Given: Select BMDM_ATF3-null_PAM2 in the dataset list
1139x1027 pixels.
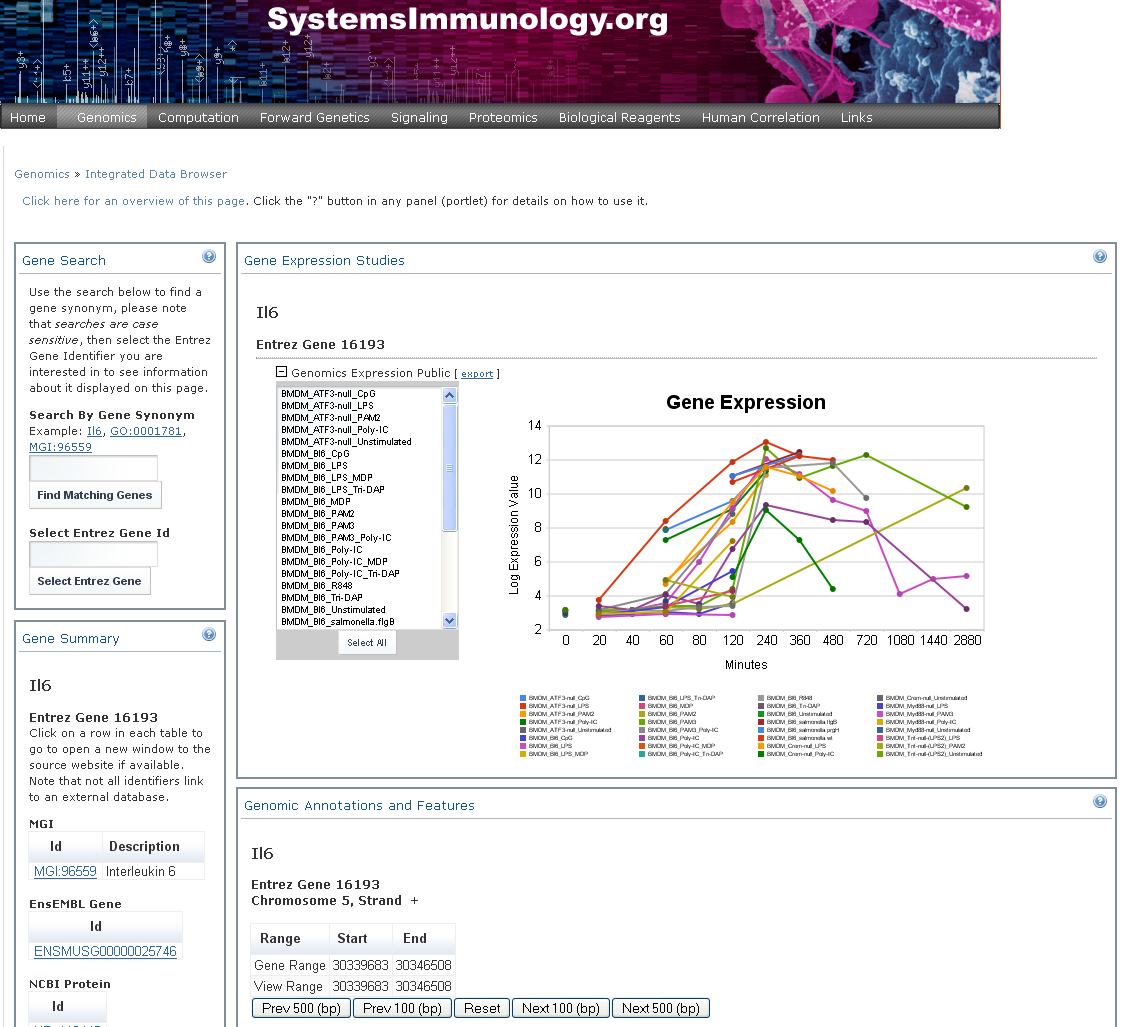Looking at the screenshot, I should point(360,418).
